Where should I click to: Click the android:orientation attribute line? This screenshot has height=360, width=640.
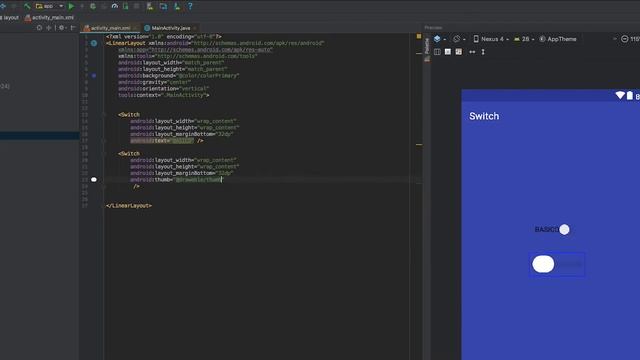pyautogui.click(x=163, y=89)
